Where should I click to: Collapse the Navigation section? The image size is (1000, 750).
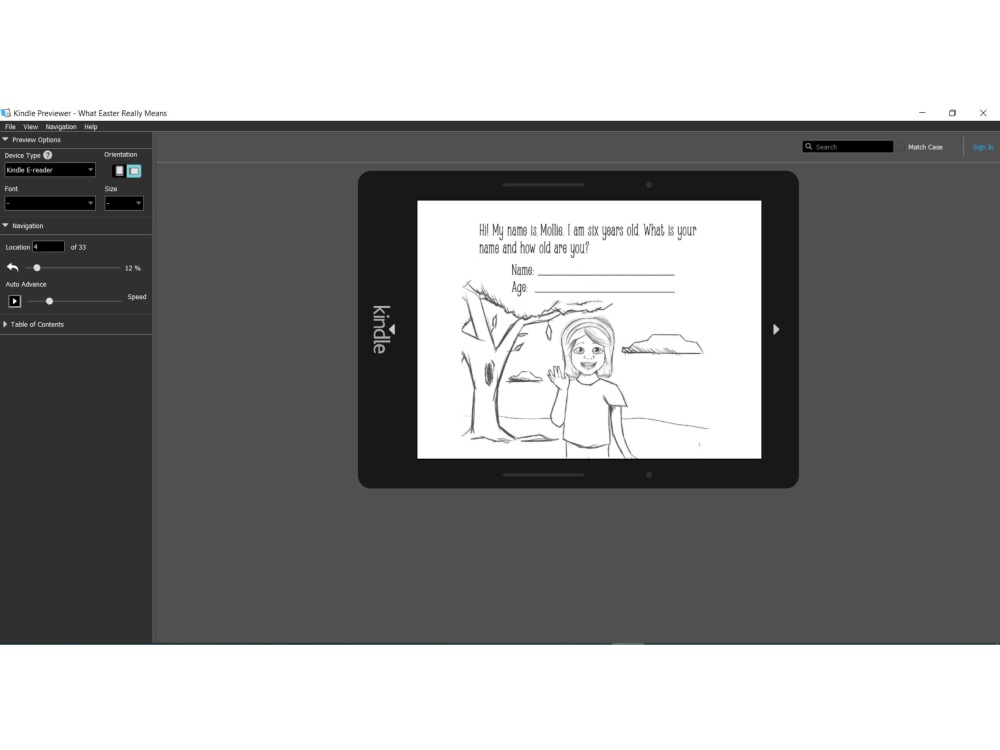5,226
